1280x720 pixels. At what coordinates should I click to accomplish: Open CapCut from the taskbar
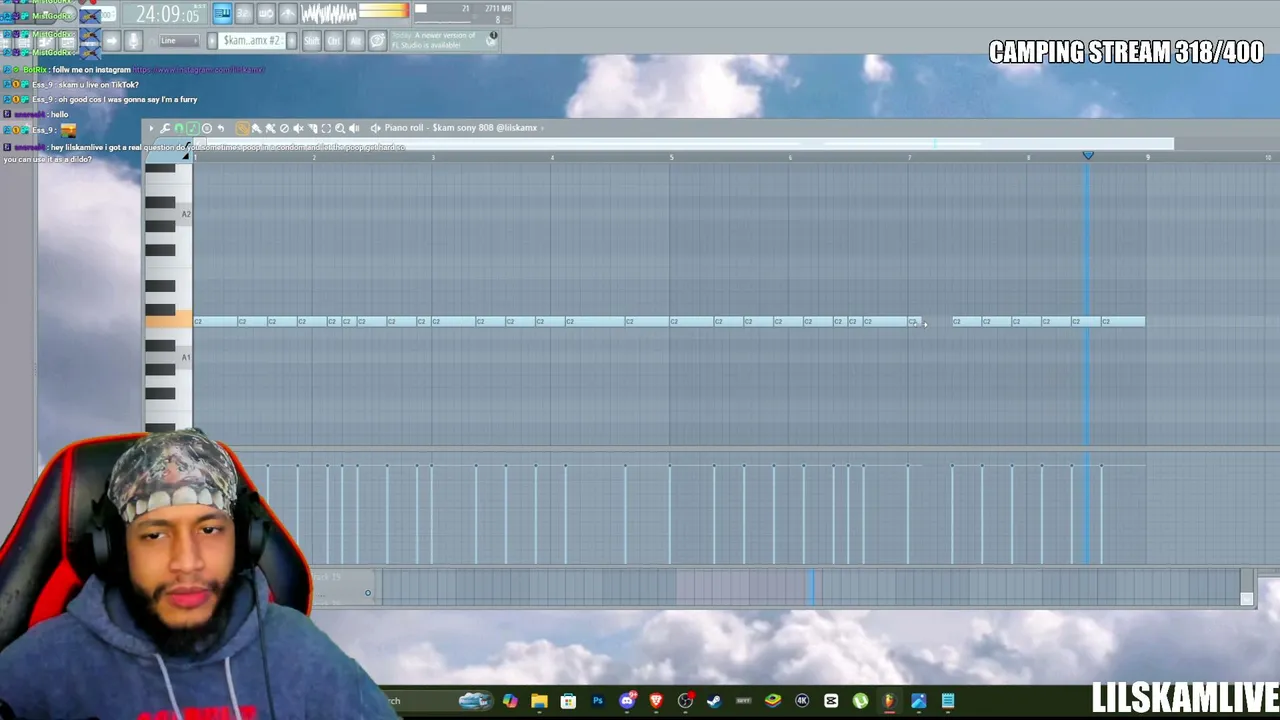point(831,701)
